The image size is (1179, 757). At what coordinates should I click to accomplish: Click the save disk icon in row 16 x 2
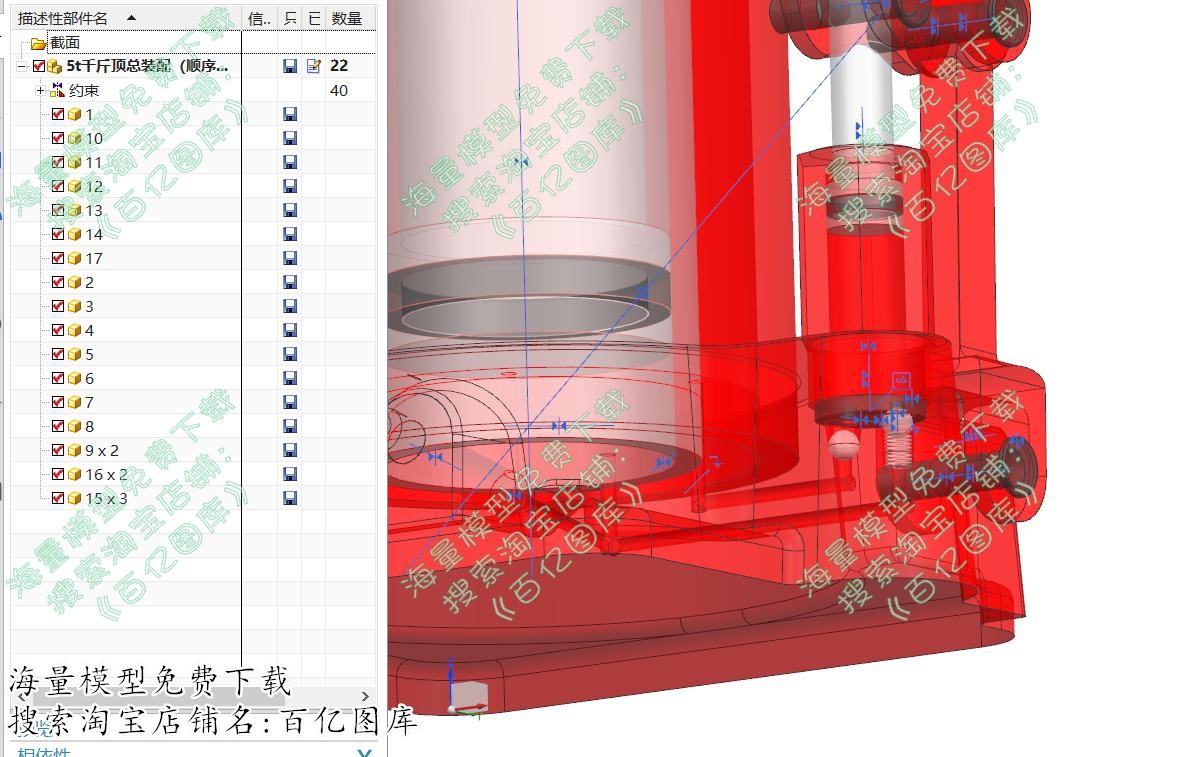[289, 474]
